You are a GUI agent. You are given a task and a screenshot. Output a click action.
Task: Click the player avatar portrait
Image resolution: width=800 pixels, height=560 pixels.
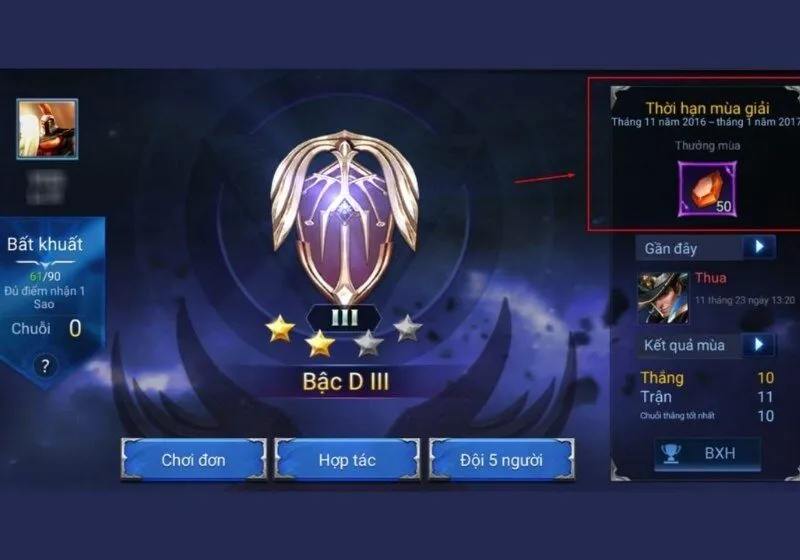click(x=47, y=129)
